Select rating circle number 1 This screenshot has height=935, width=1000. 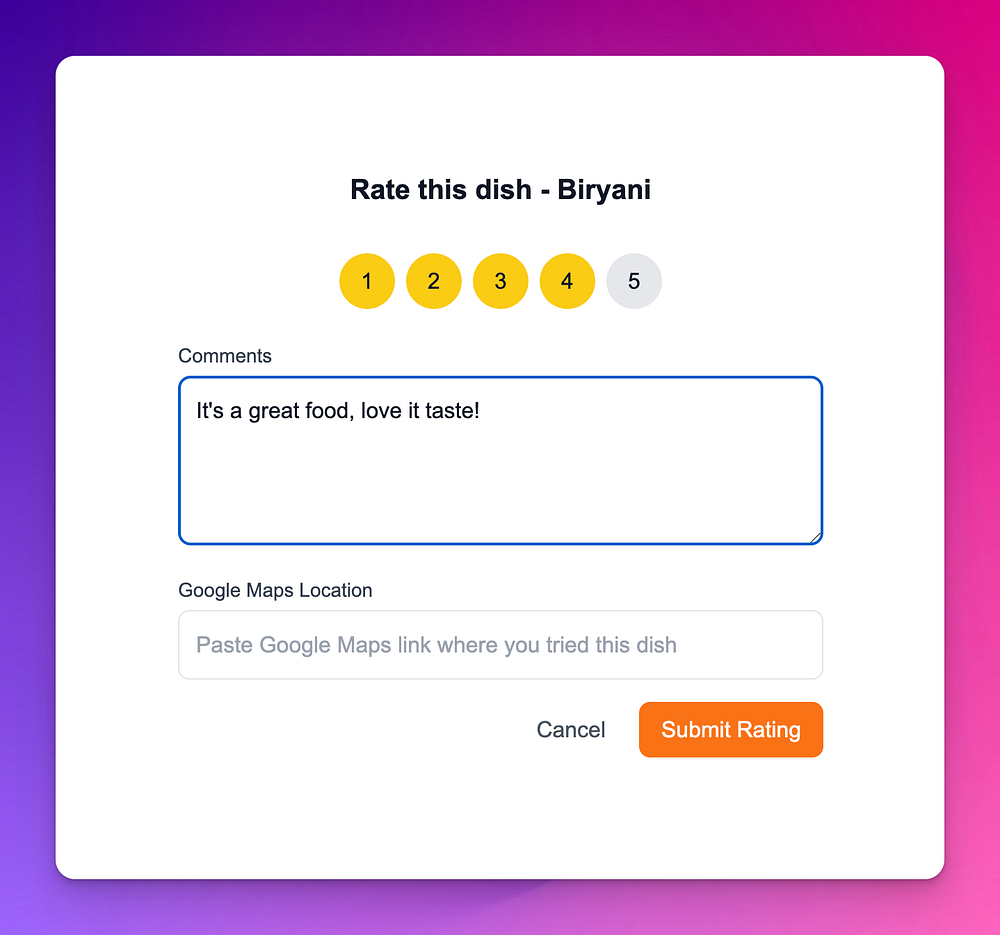pos(367,281)
